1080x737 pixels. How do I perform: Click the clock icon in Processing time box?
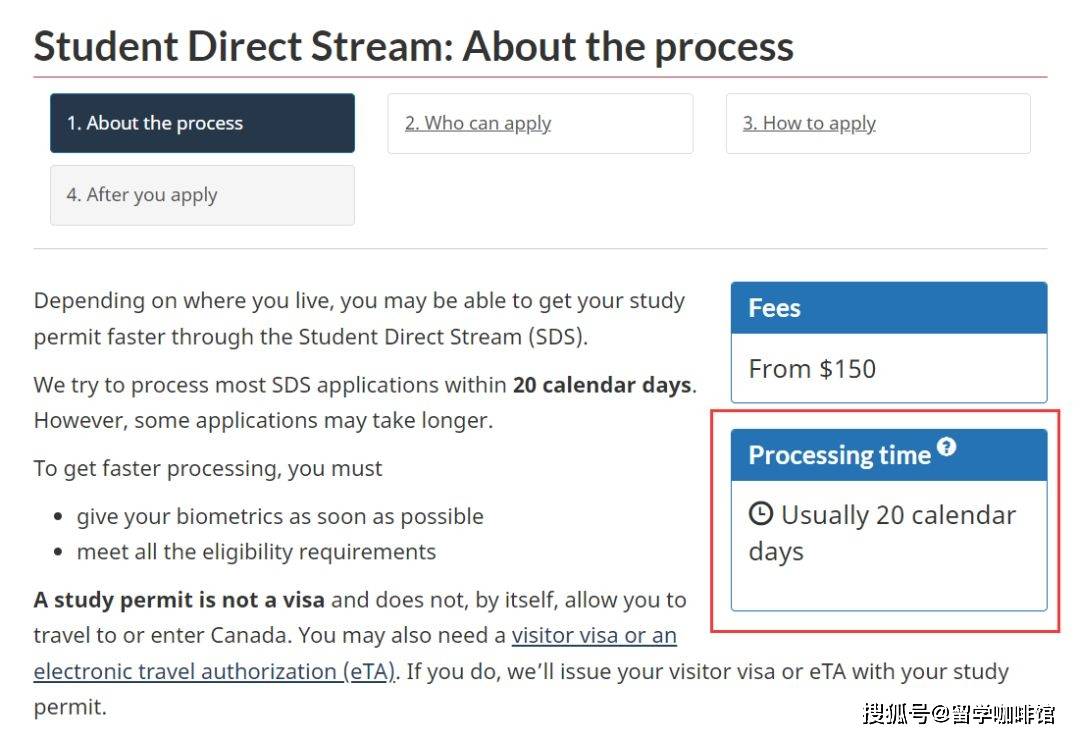[761, 514]
